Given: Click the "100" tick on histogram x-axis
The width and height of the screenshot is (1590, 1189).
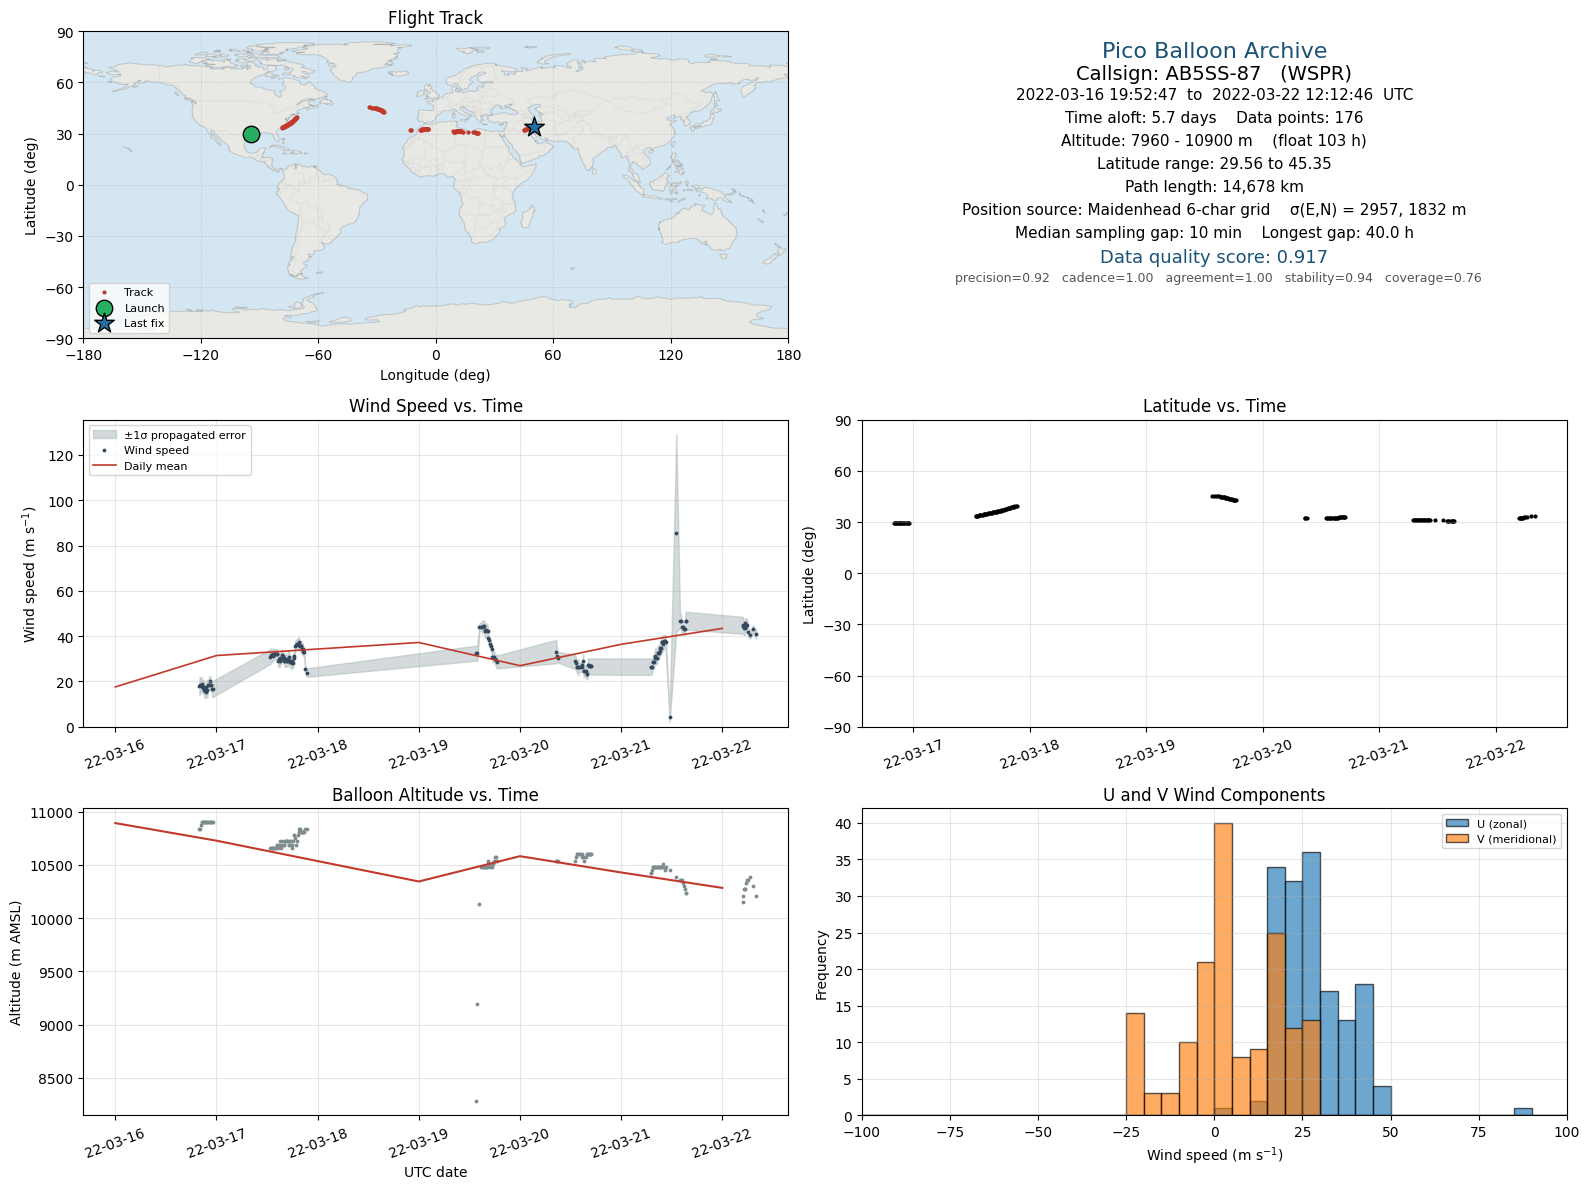Looking at the screenshot, I should tap(1567, 1132).
